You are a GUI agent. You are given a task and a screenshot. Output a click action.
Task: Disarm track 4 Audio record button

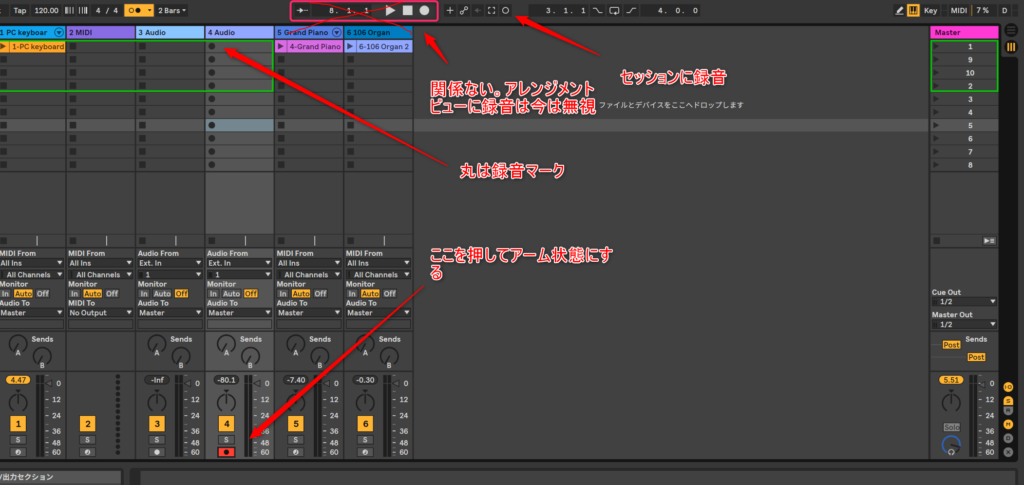point(227,452)
